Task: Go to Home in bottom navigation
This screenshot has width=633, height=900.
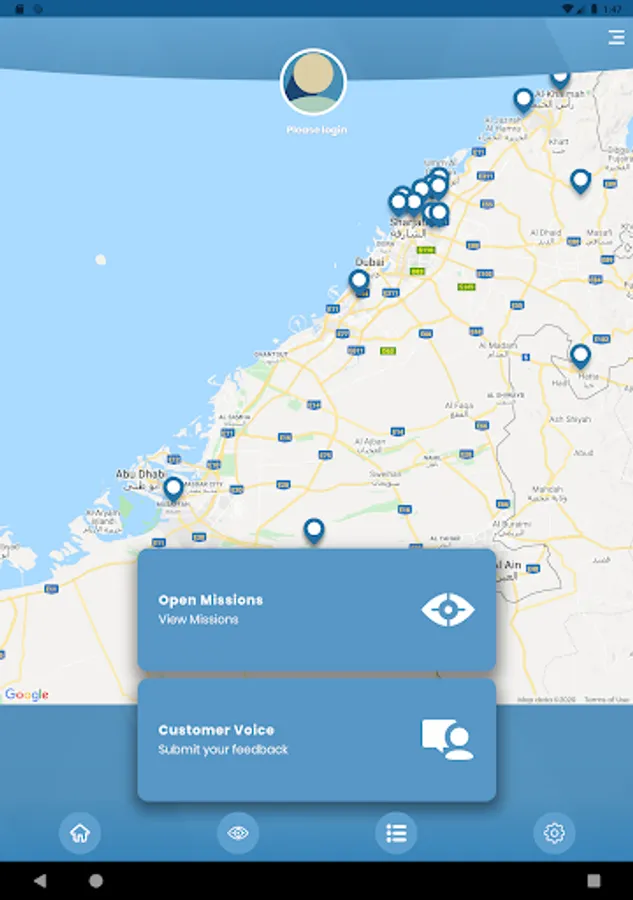Action: pos(80,832)
